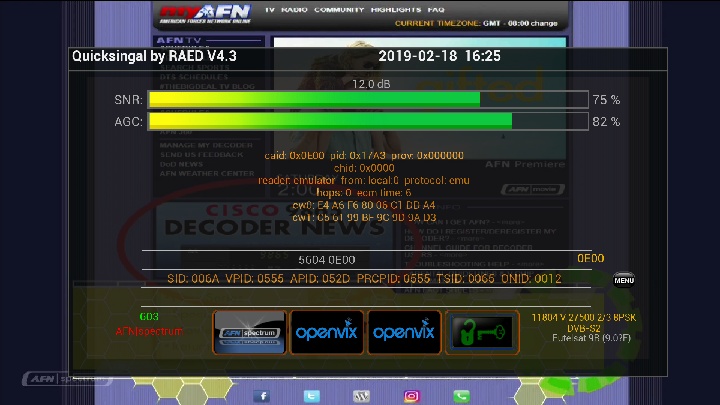720x405 pixels.
Task: Open the FAQ menu item
Action: point(436,10)
